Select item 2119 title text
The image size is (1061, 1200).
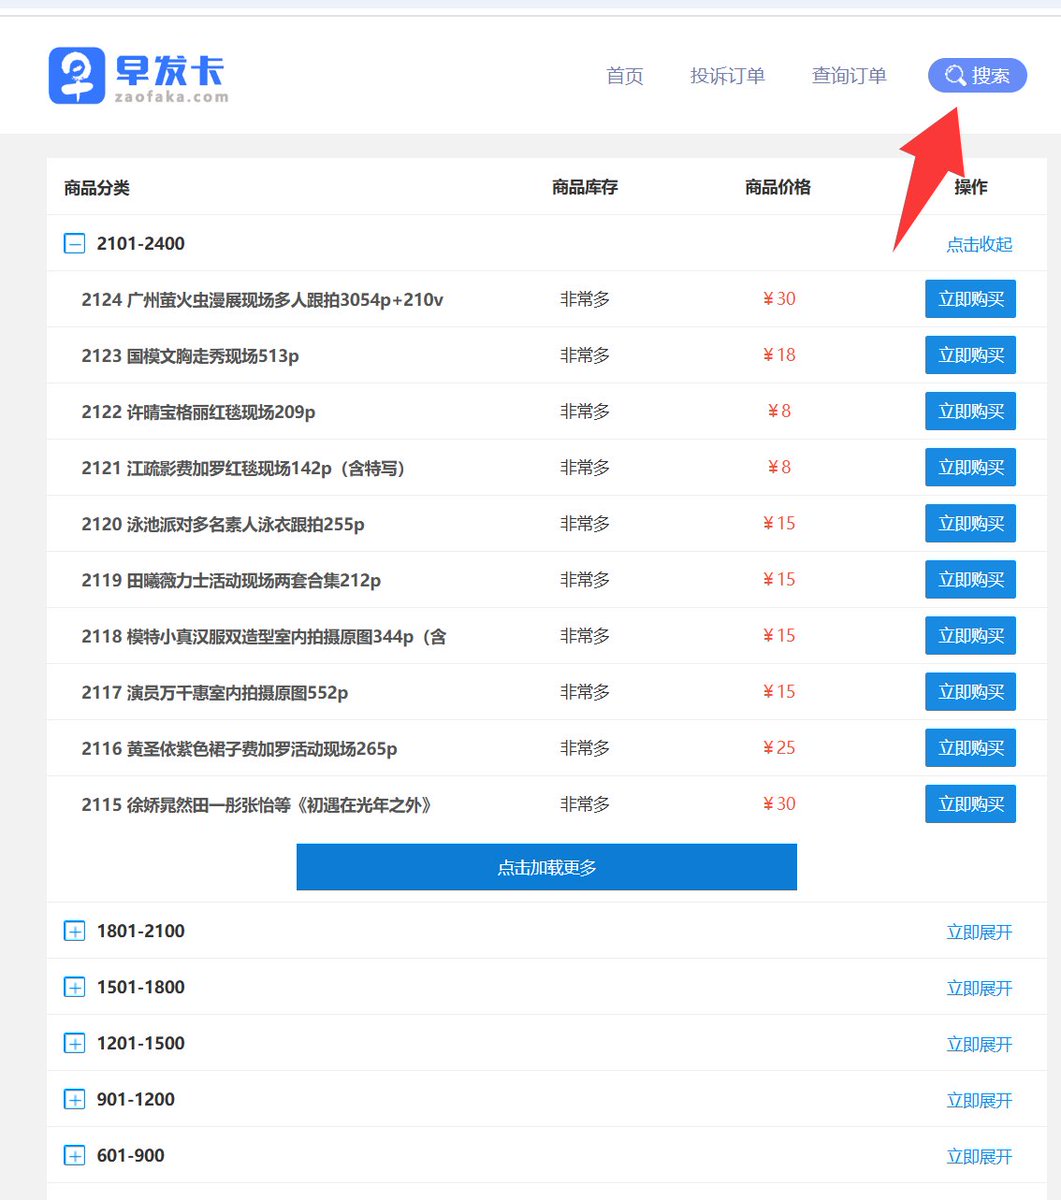[231, 580]
